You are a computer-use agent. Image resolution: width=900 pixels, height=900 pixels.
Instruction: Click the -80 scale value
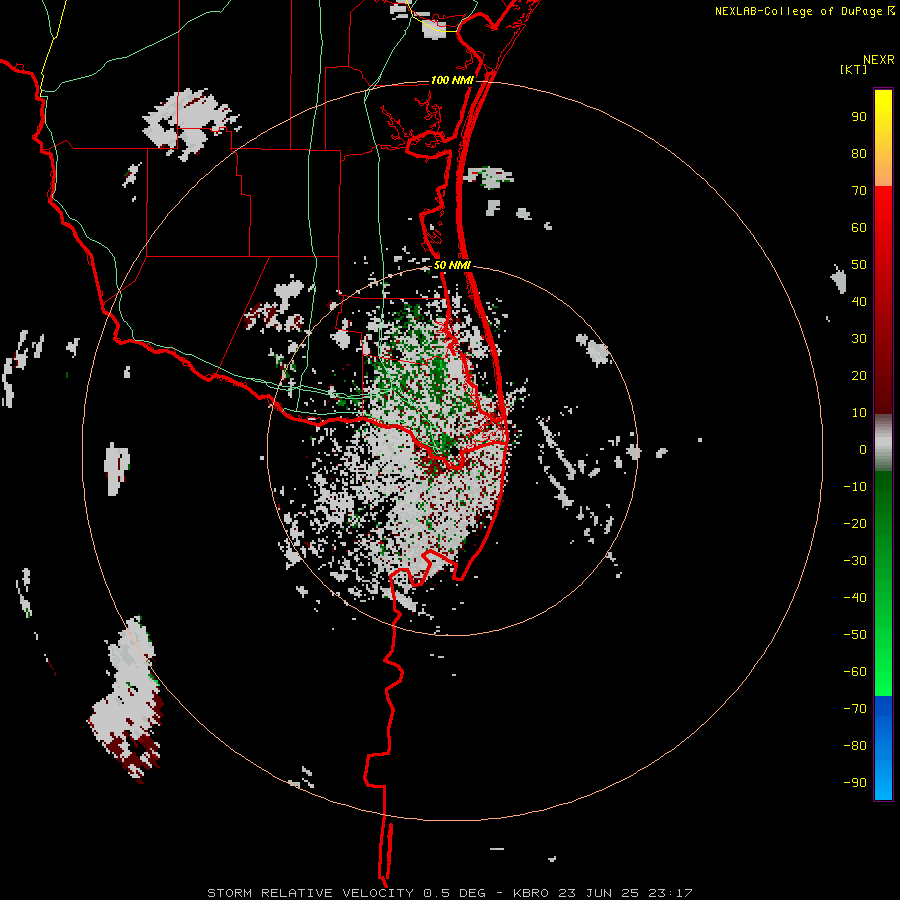855,746
